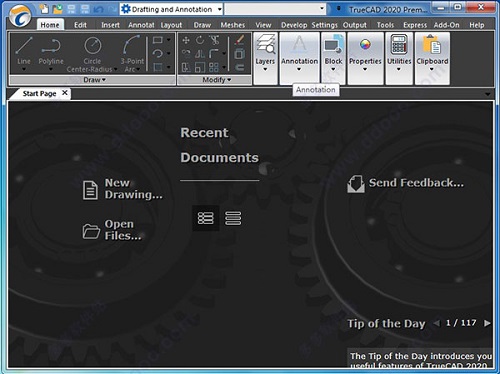Click the New document icon in quick access toolbar
500x374 pixels.
tap(44, 9)
